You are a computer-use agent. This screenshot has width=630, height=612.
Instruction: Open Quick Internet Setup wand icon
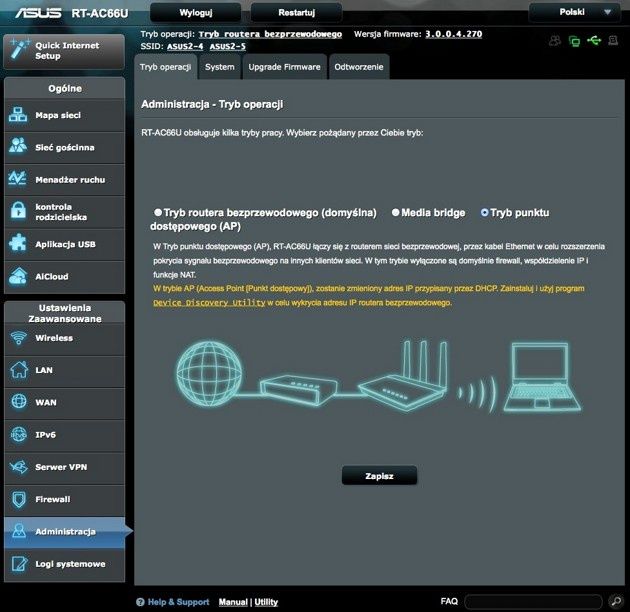pos(18,50)
